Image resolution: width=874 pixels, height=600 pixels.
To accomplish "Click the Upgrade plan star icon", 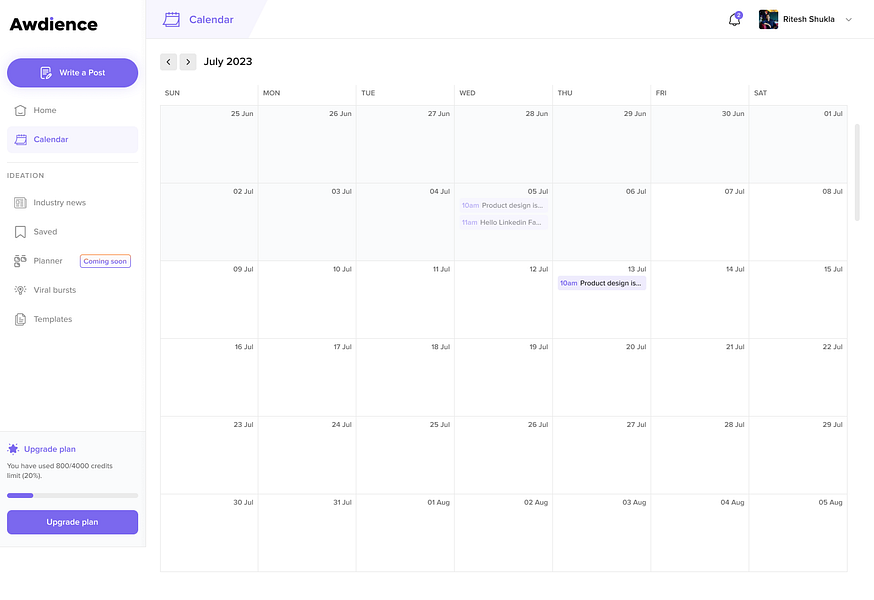I will point(13,449).
